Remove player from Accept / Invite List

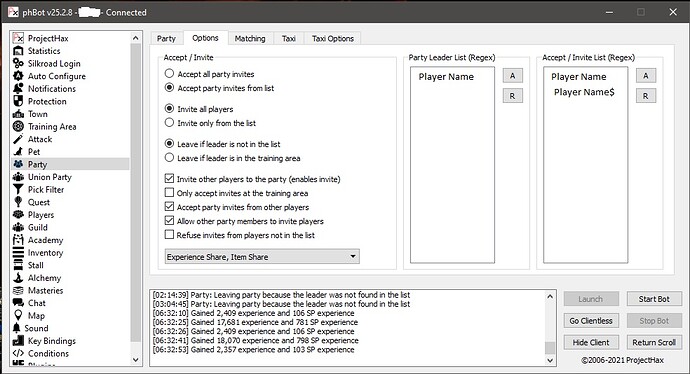(646, 95)
